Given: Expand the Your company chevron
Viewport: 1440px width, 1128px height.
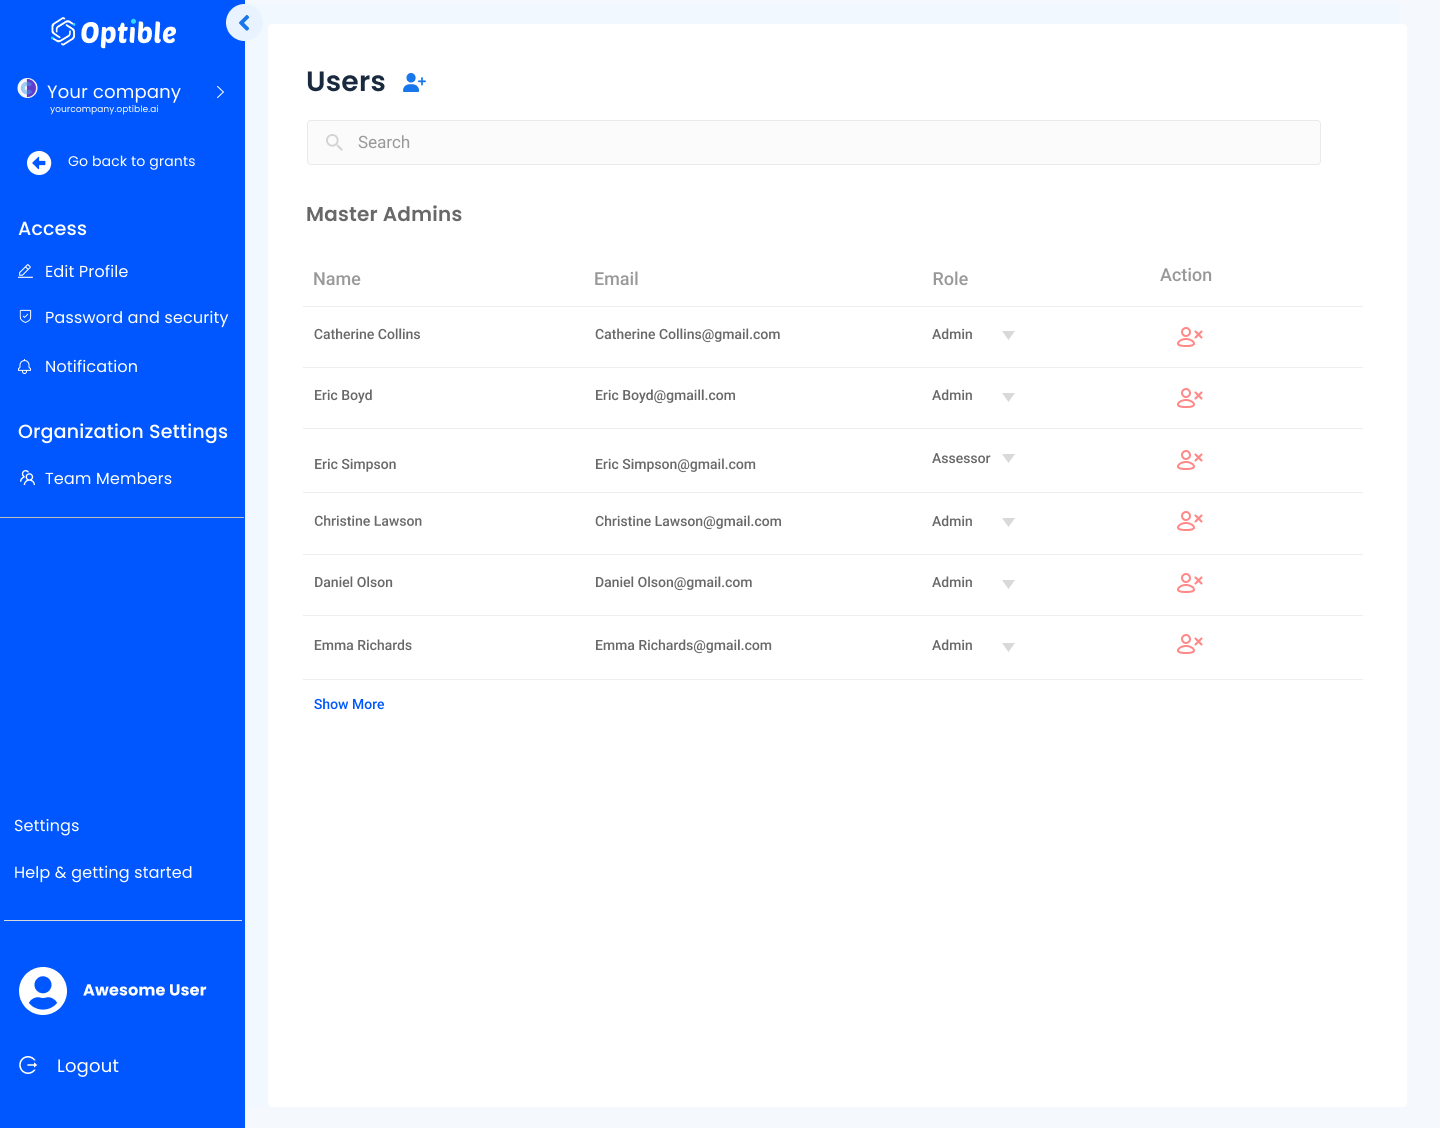Looking at the screenshot, I should (220, 91).
